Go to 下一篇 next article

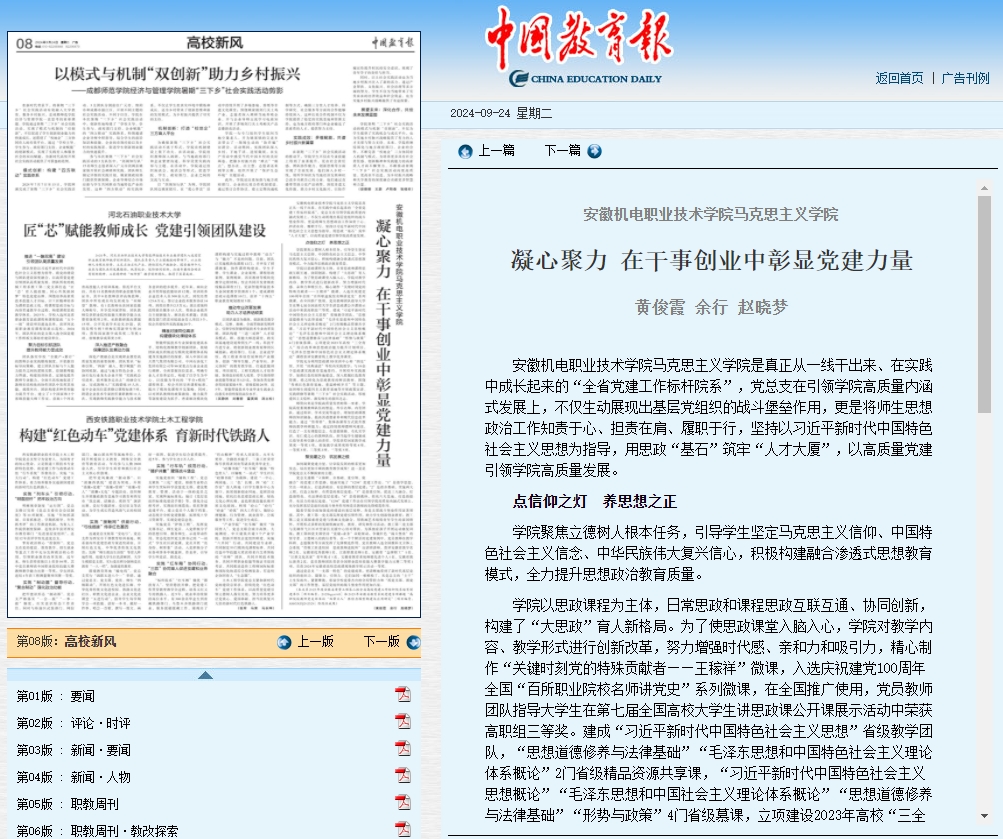point(562,150)
